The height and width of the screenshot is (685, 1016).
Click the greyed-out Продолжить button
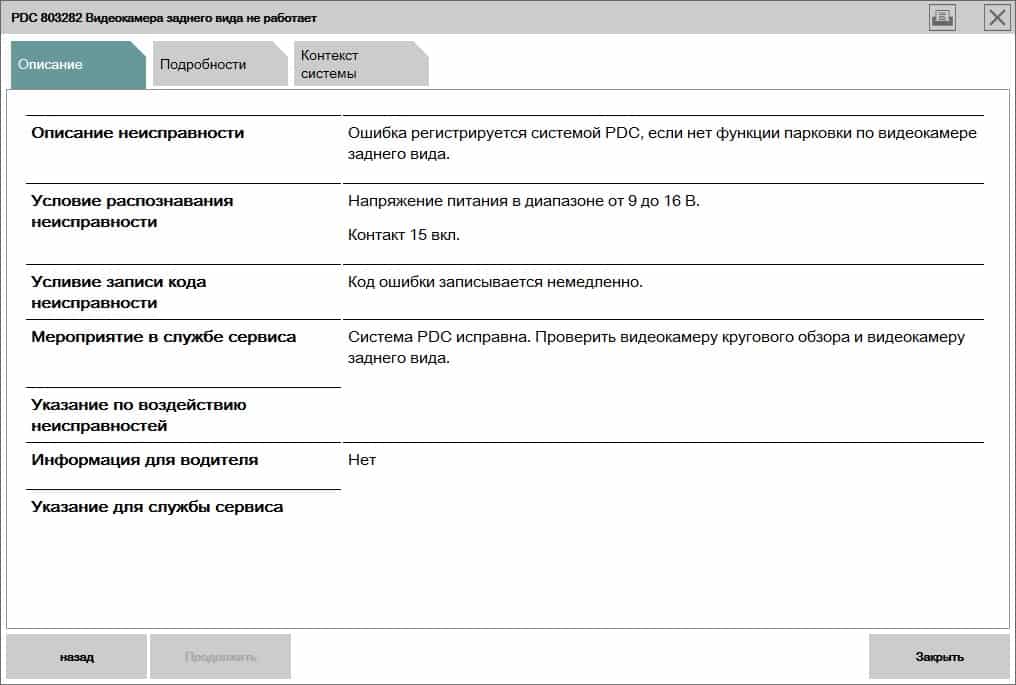point(220,656)
